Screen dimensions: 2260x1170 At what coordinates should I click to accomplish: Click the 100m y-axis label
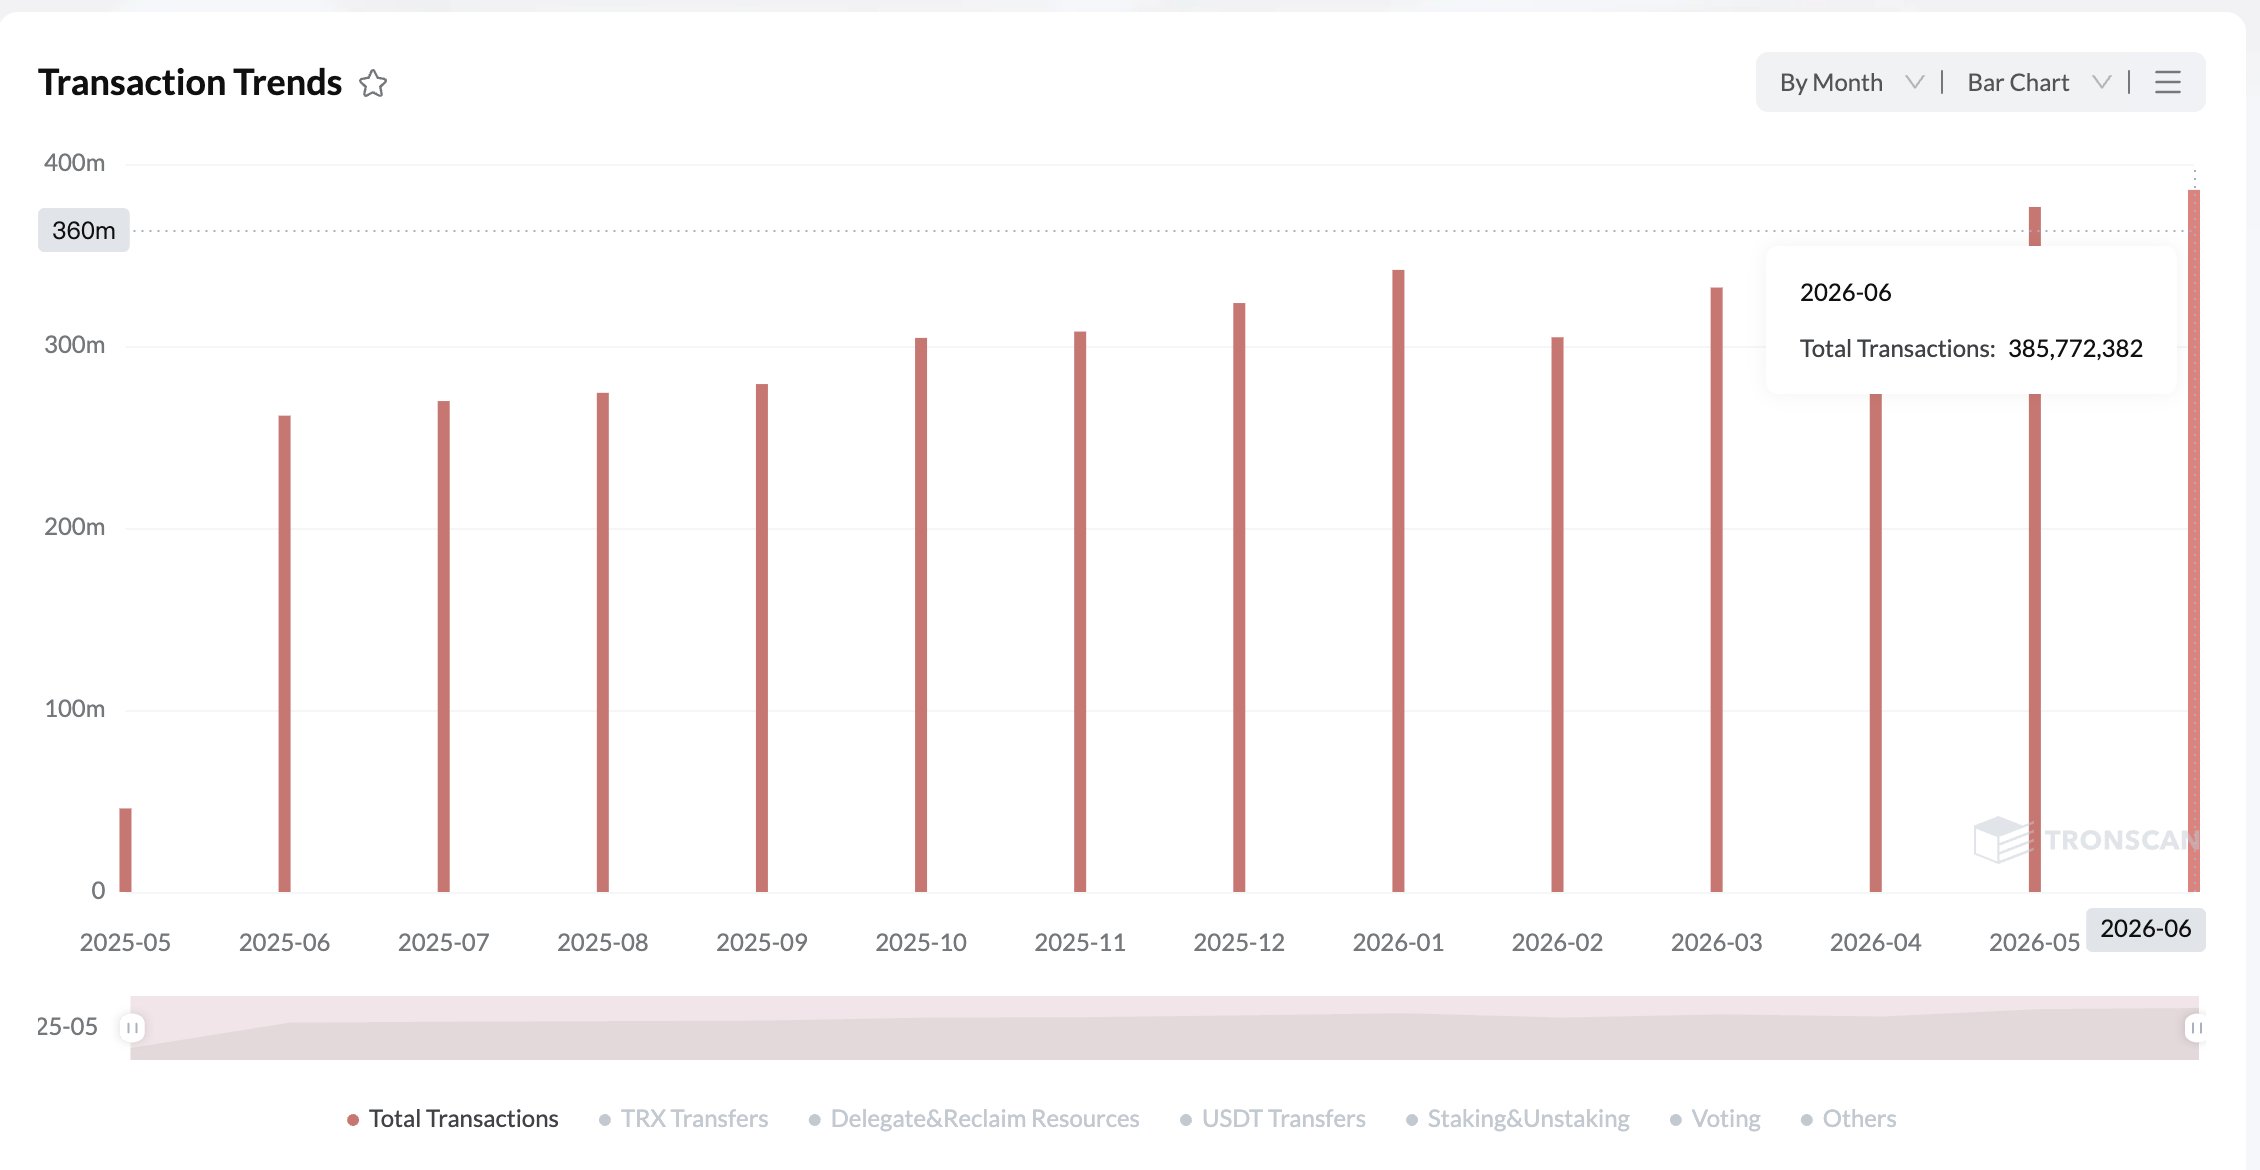(x=74, y=709)
